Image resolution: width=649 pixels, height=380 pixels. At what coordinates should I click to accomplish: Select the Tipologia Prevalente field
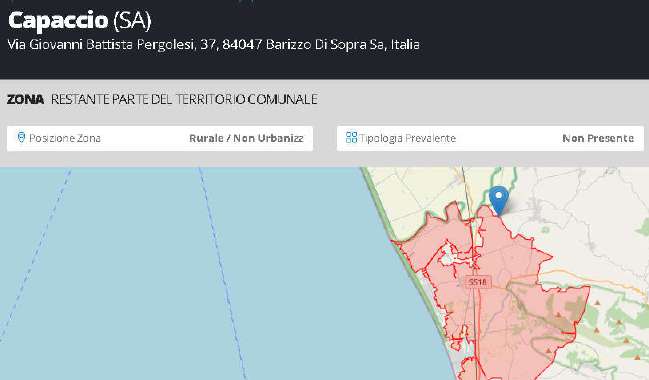490,138
